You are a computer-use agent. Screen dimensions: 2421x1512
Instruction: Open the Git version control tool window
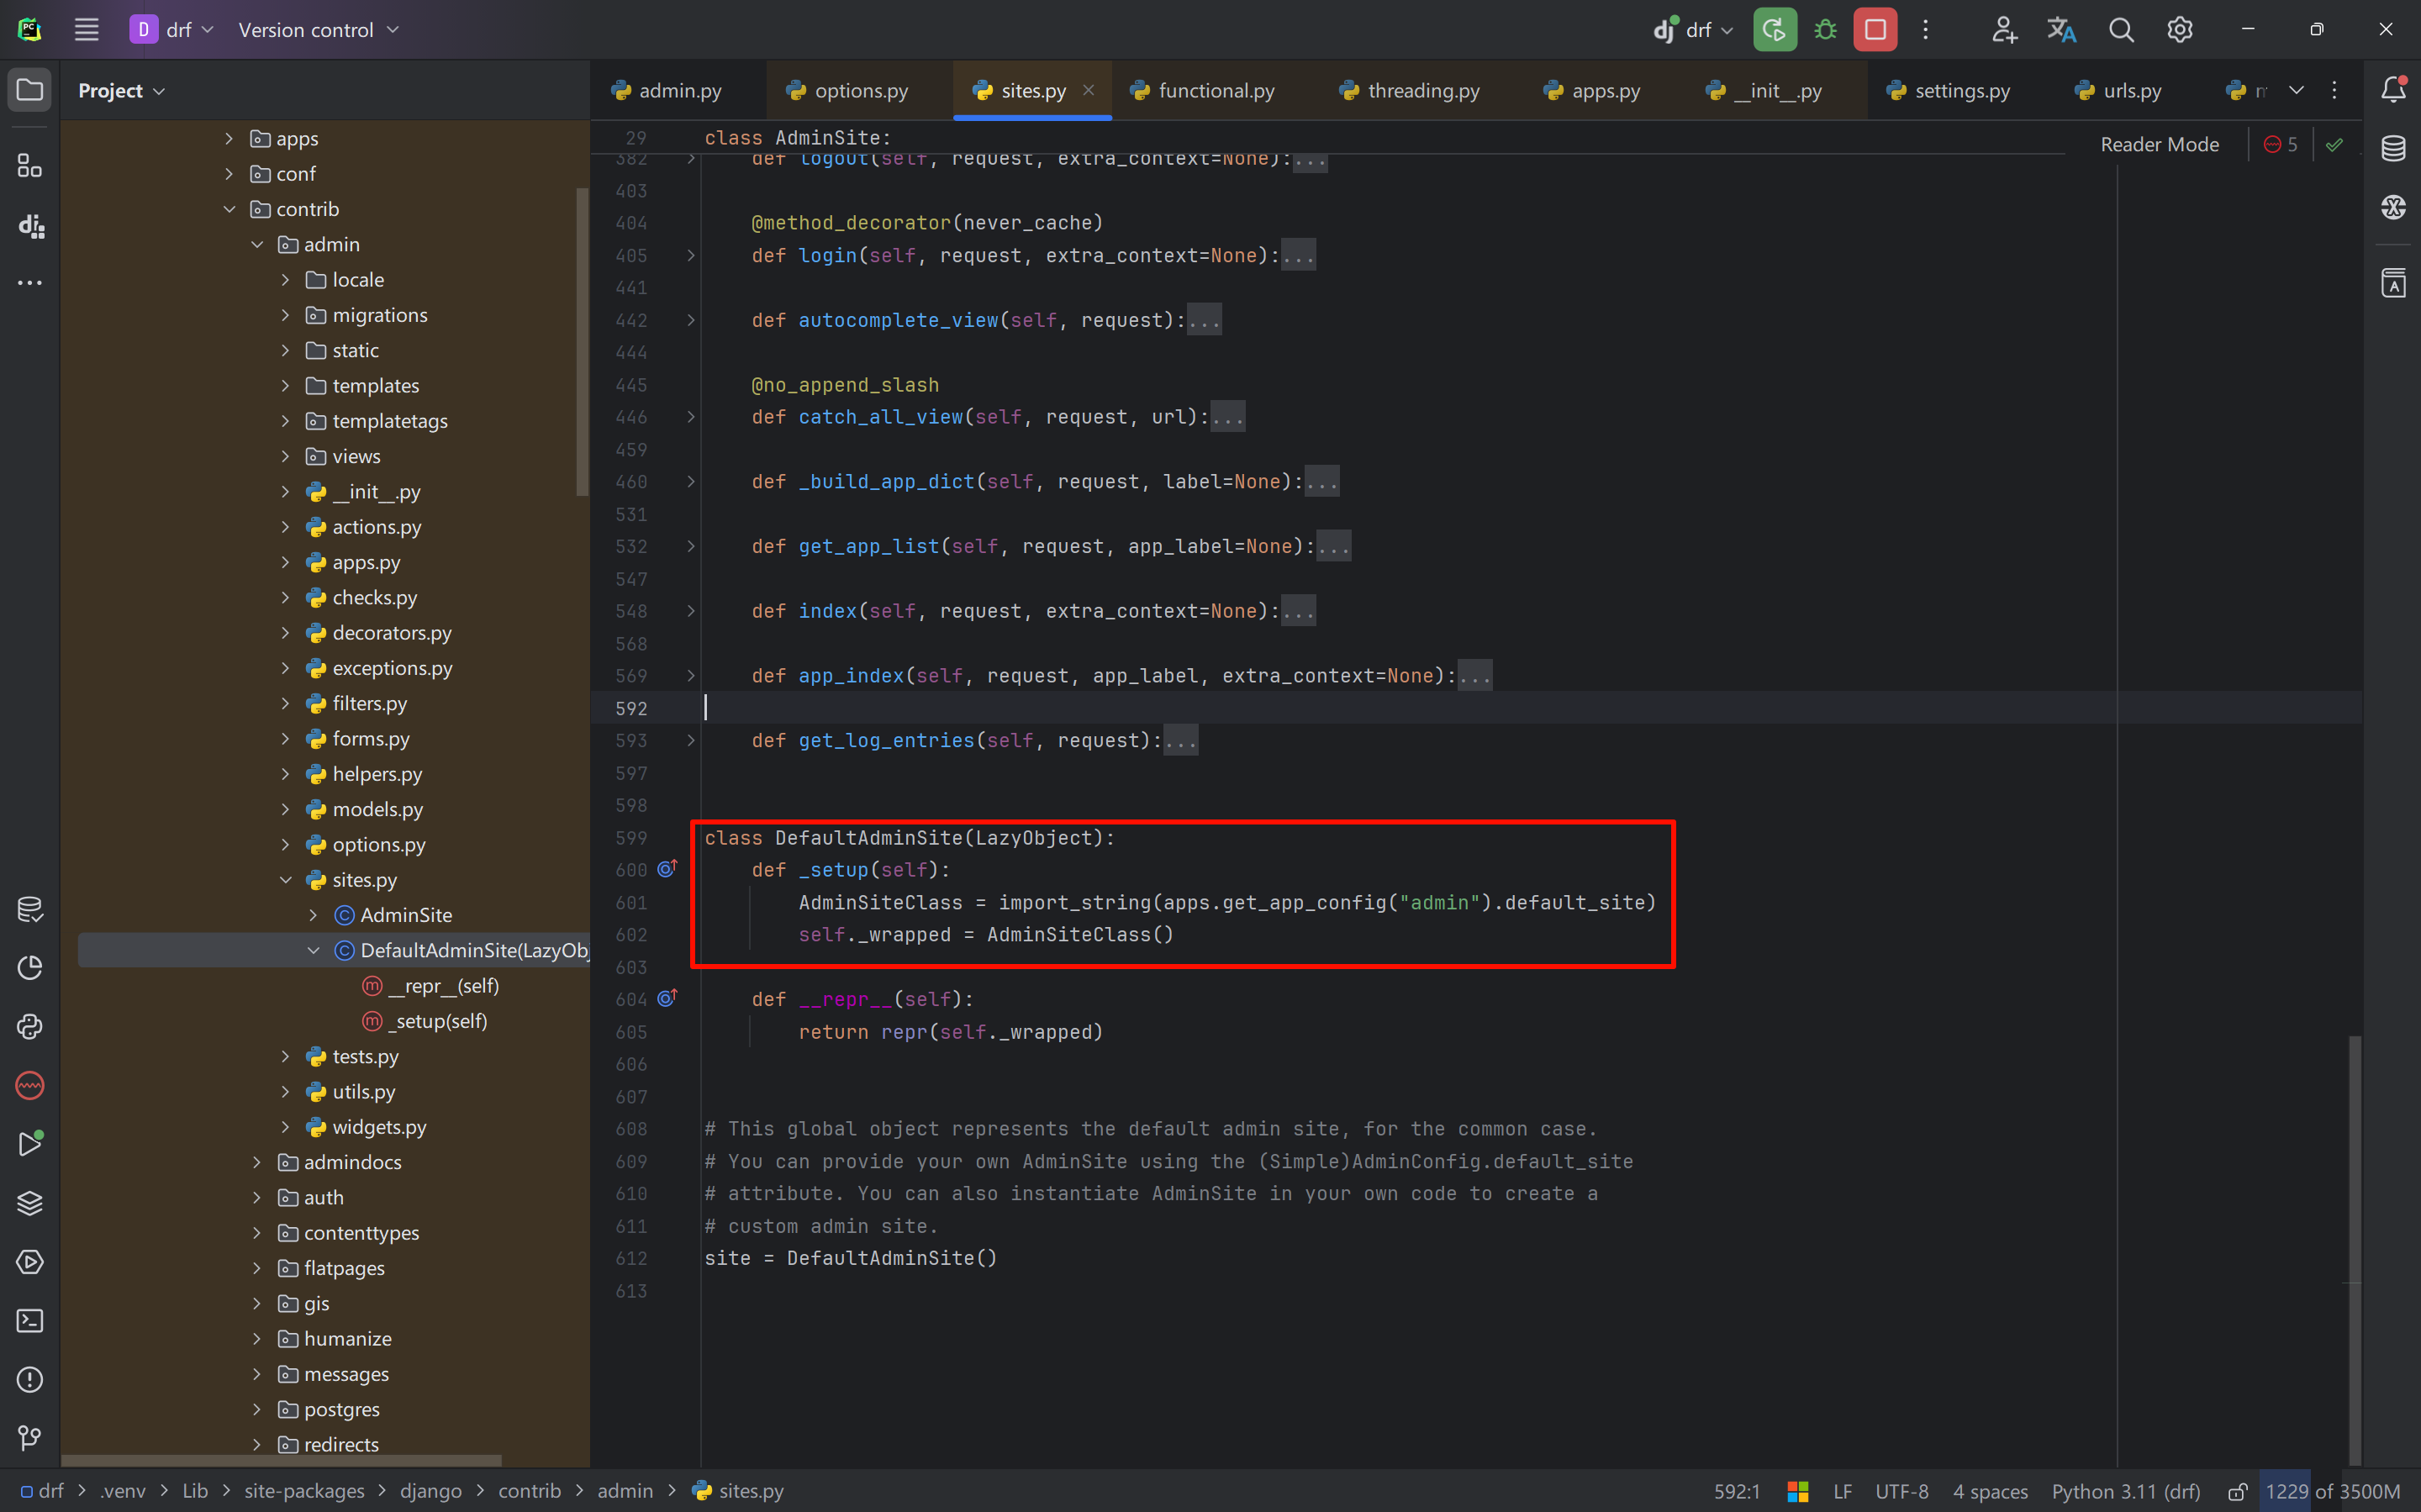[30, 1438]
